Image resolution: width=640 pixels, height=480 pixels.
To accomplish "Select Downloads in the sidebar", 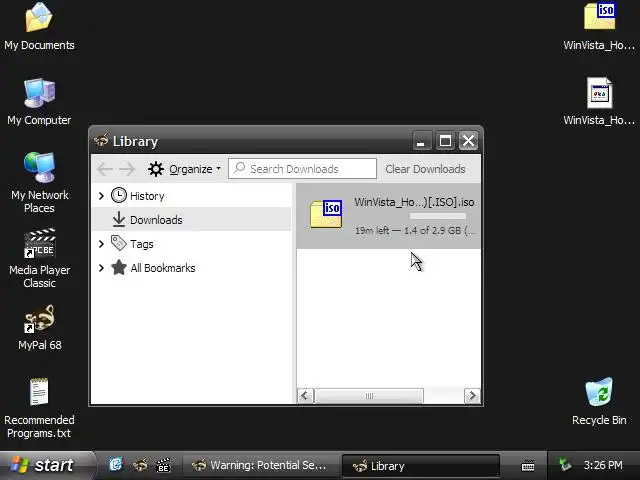I will click(192, 220).
